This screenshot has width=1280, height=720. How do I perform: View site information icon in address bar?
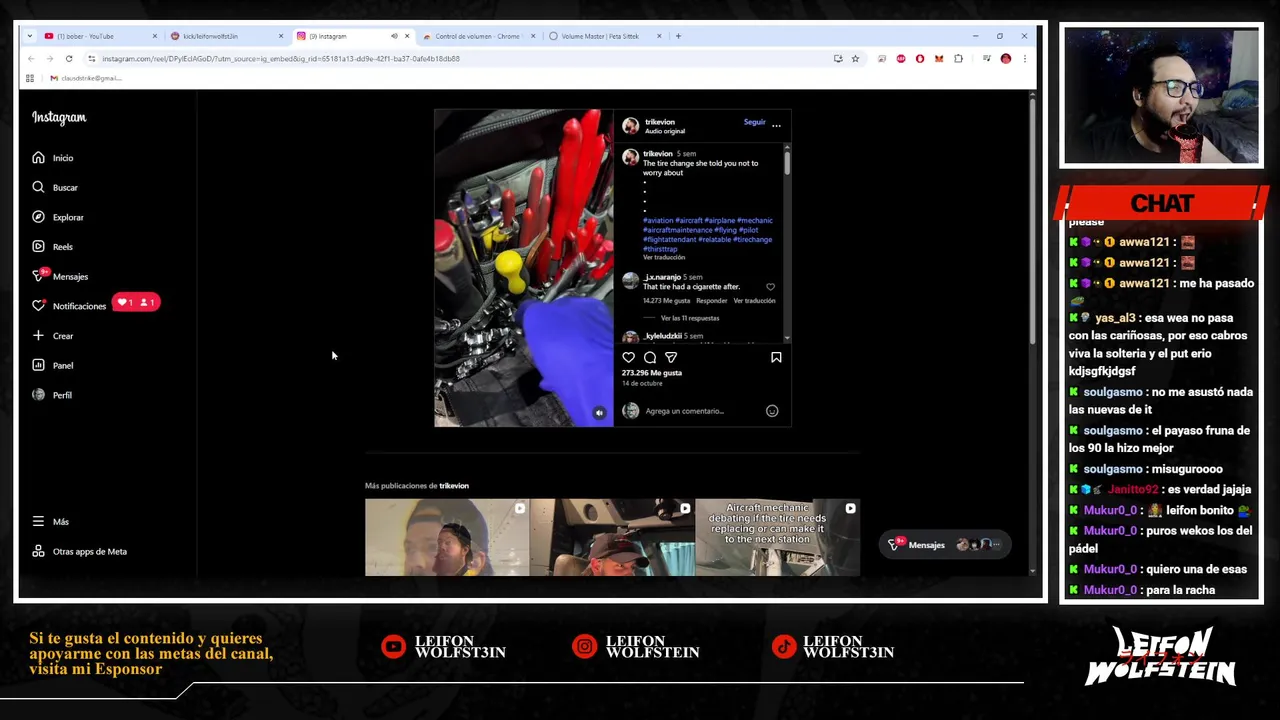(x=92, y=59)
